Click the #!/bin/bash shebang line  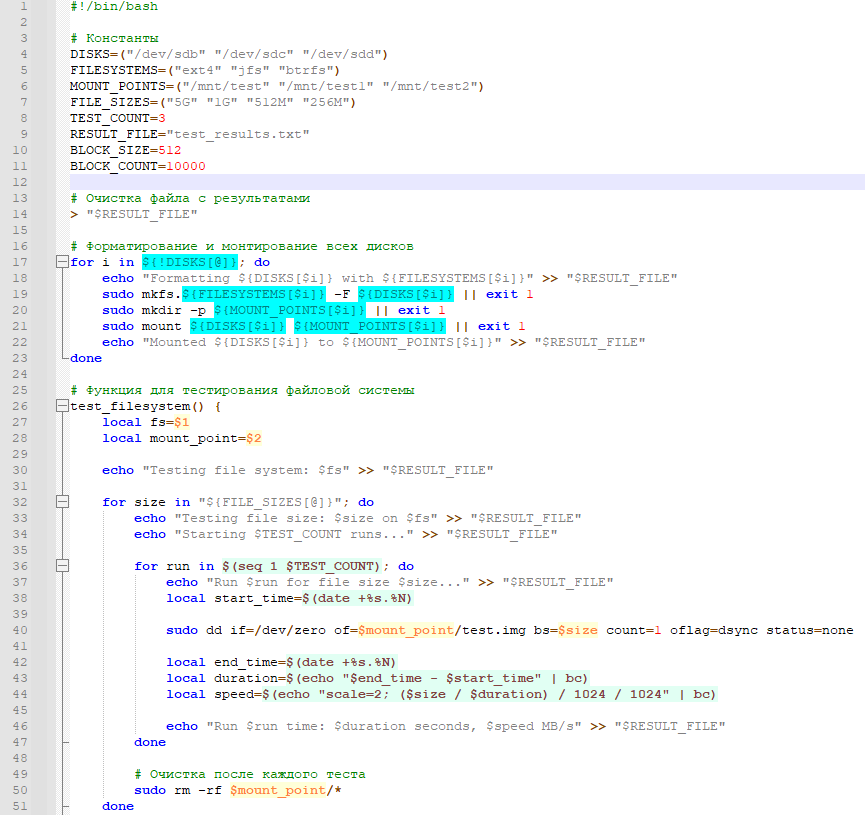tap(114, 7)
